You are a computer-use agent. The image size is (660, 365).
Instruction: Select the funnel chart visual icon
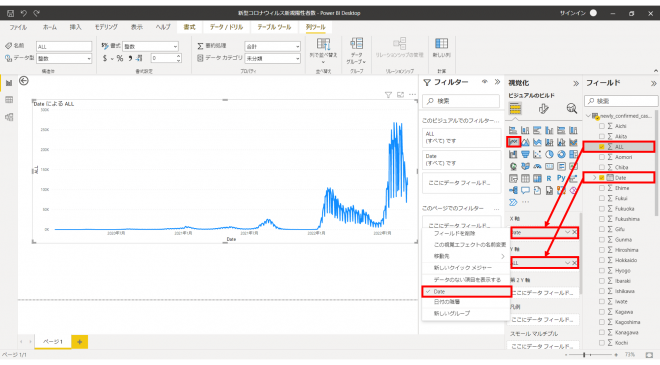pos(525,155)
